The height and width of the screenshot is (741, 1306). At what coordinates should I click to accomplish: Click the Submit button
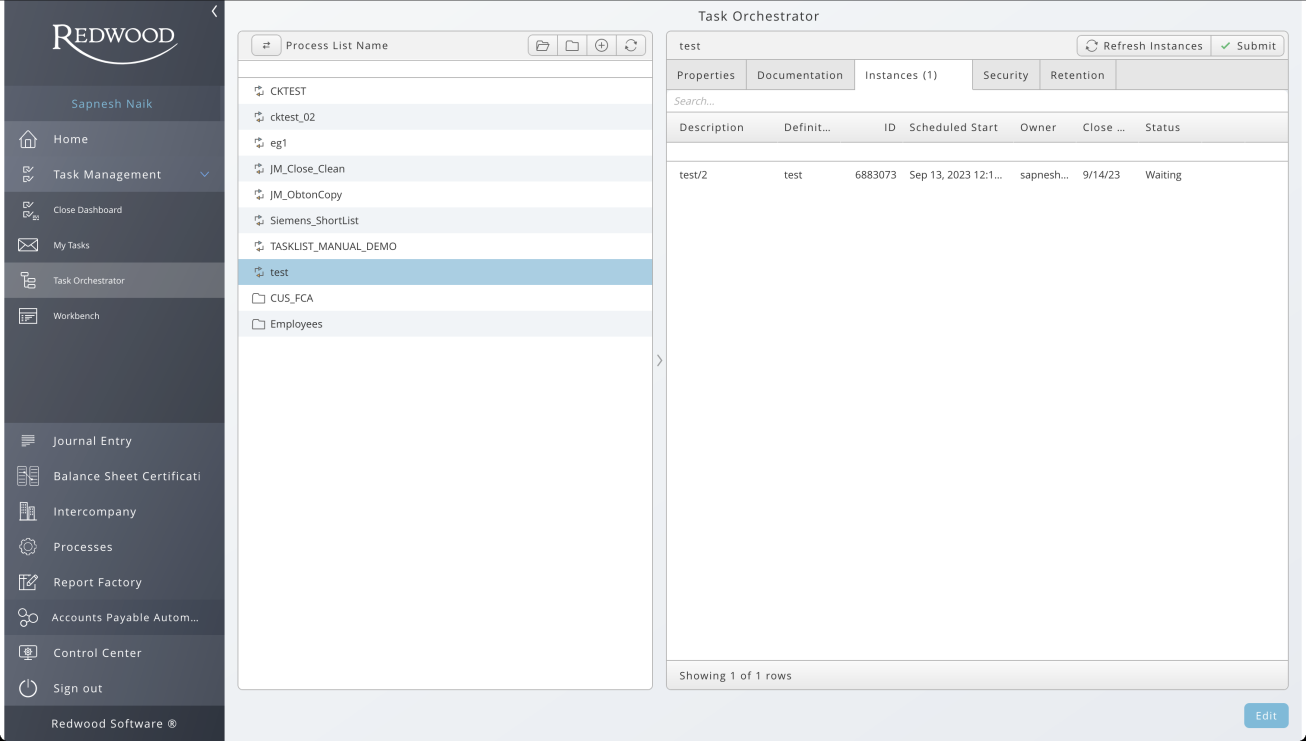[1247, 46]
